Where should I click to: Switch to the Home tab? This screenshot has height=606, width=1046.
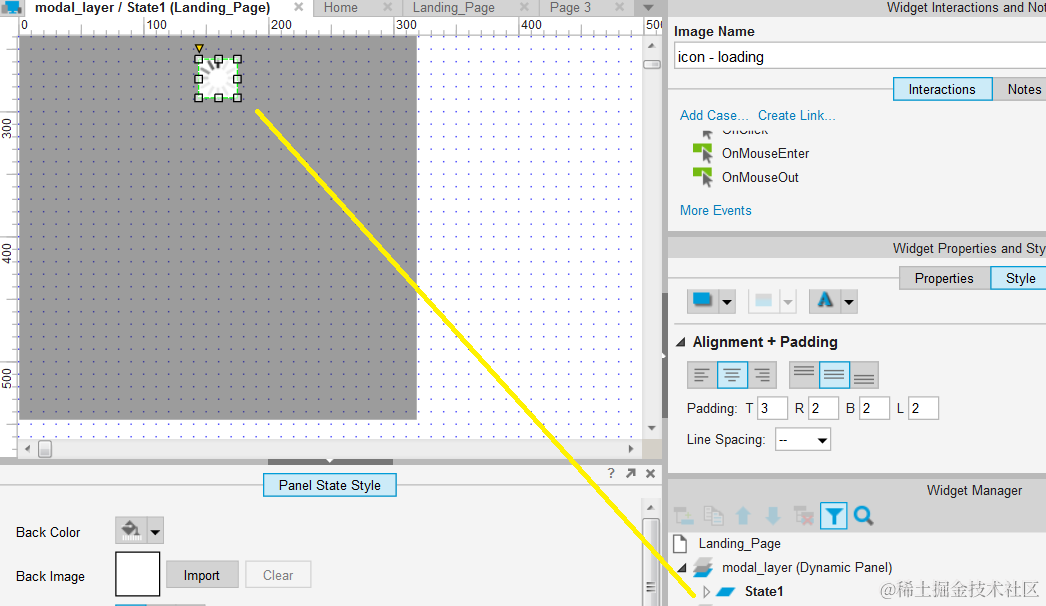pos(341,7)
